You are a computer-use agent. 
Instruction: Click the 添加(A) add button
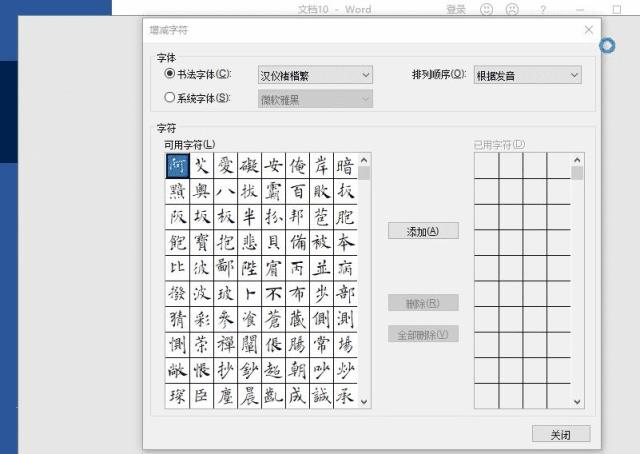click(423, 231)
